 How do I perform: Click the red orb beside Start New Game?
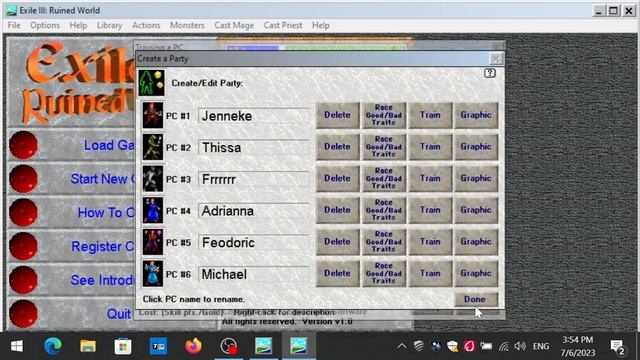click(x=23, y=179)
